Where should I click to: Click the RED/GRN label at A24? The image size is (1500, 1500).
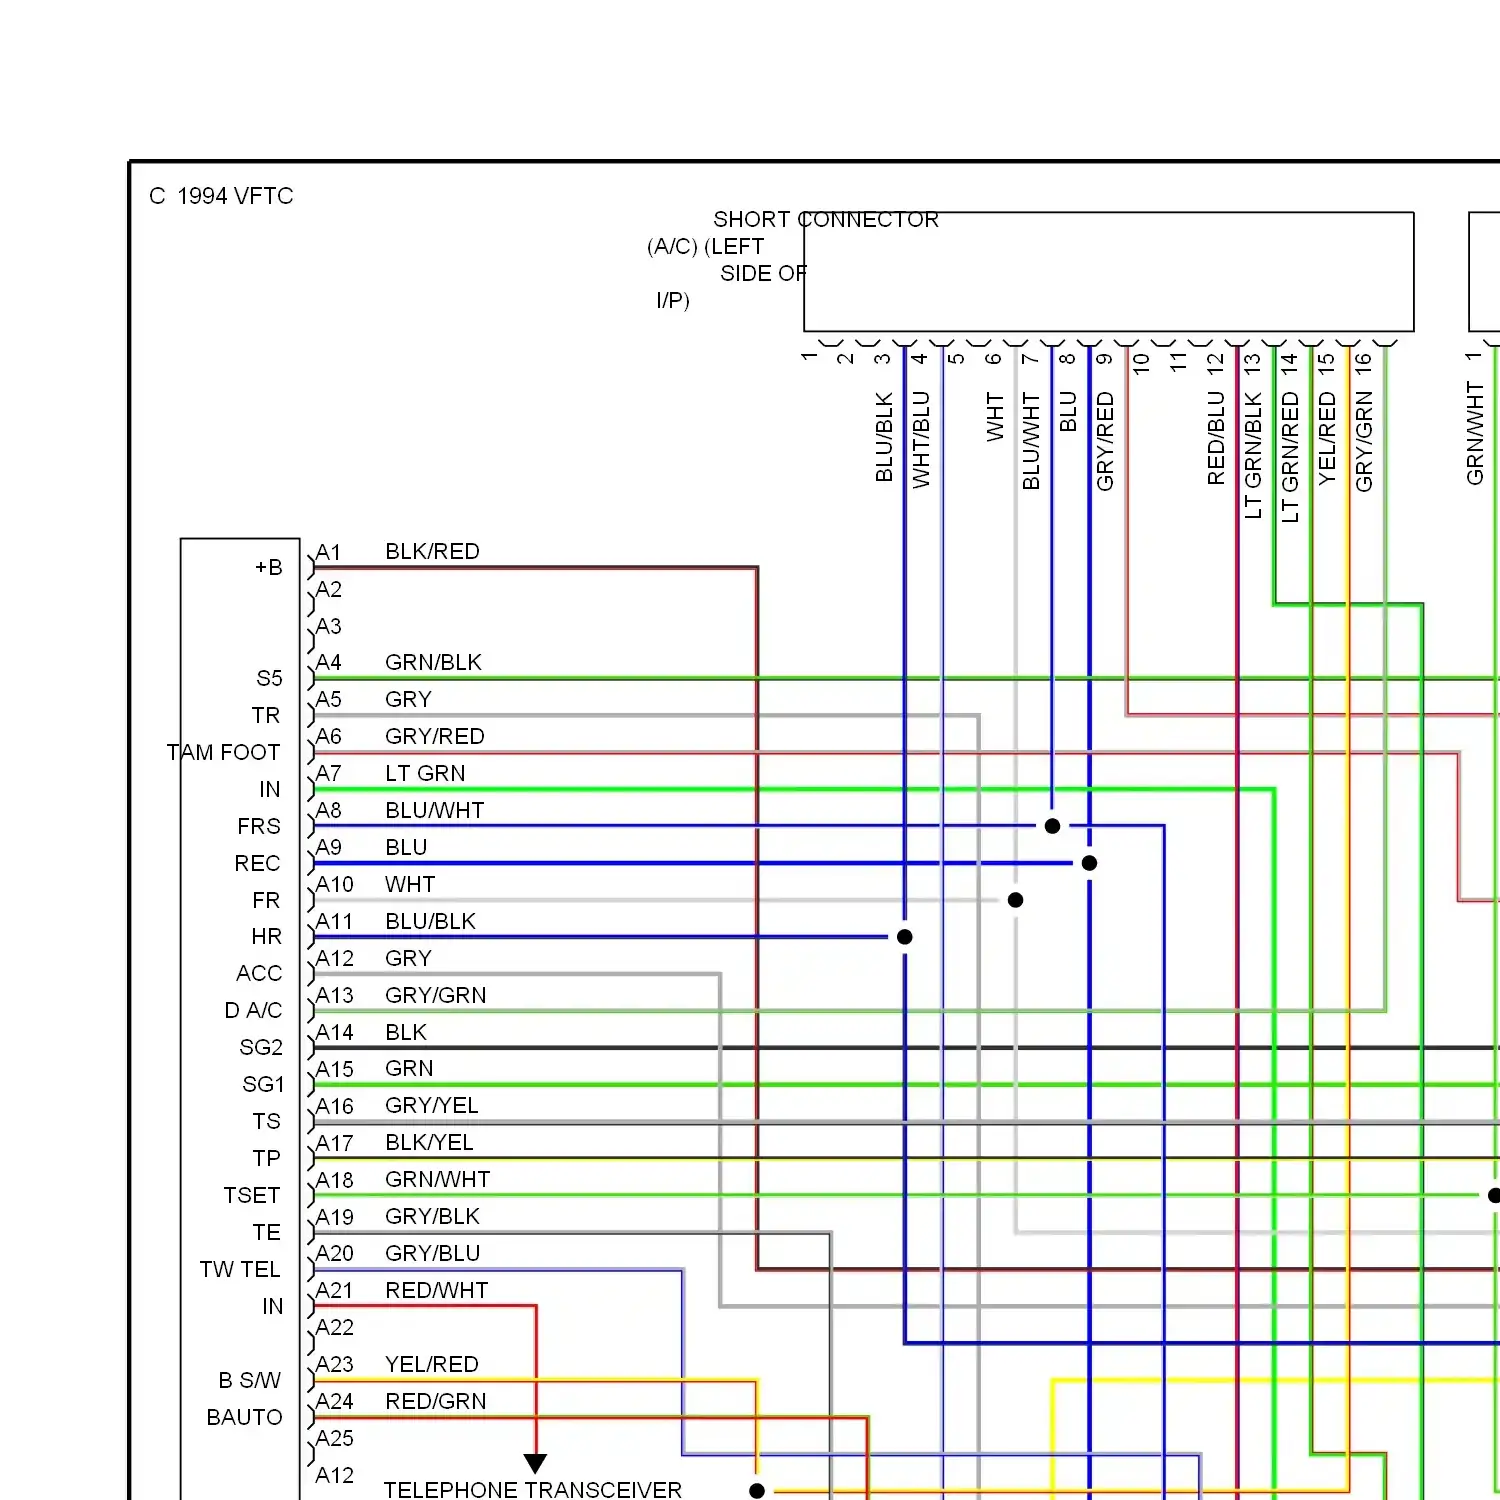click(x=435, y=1402)
